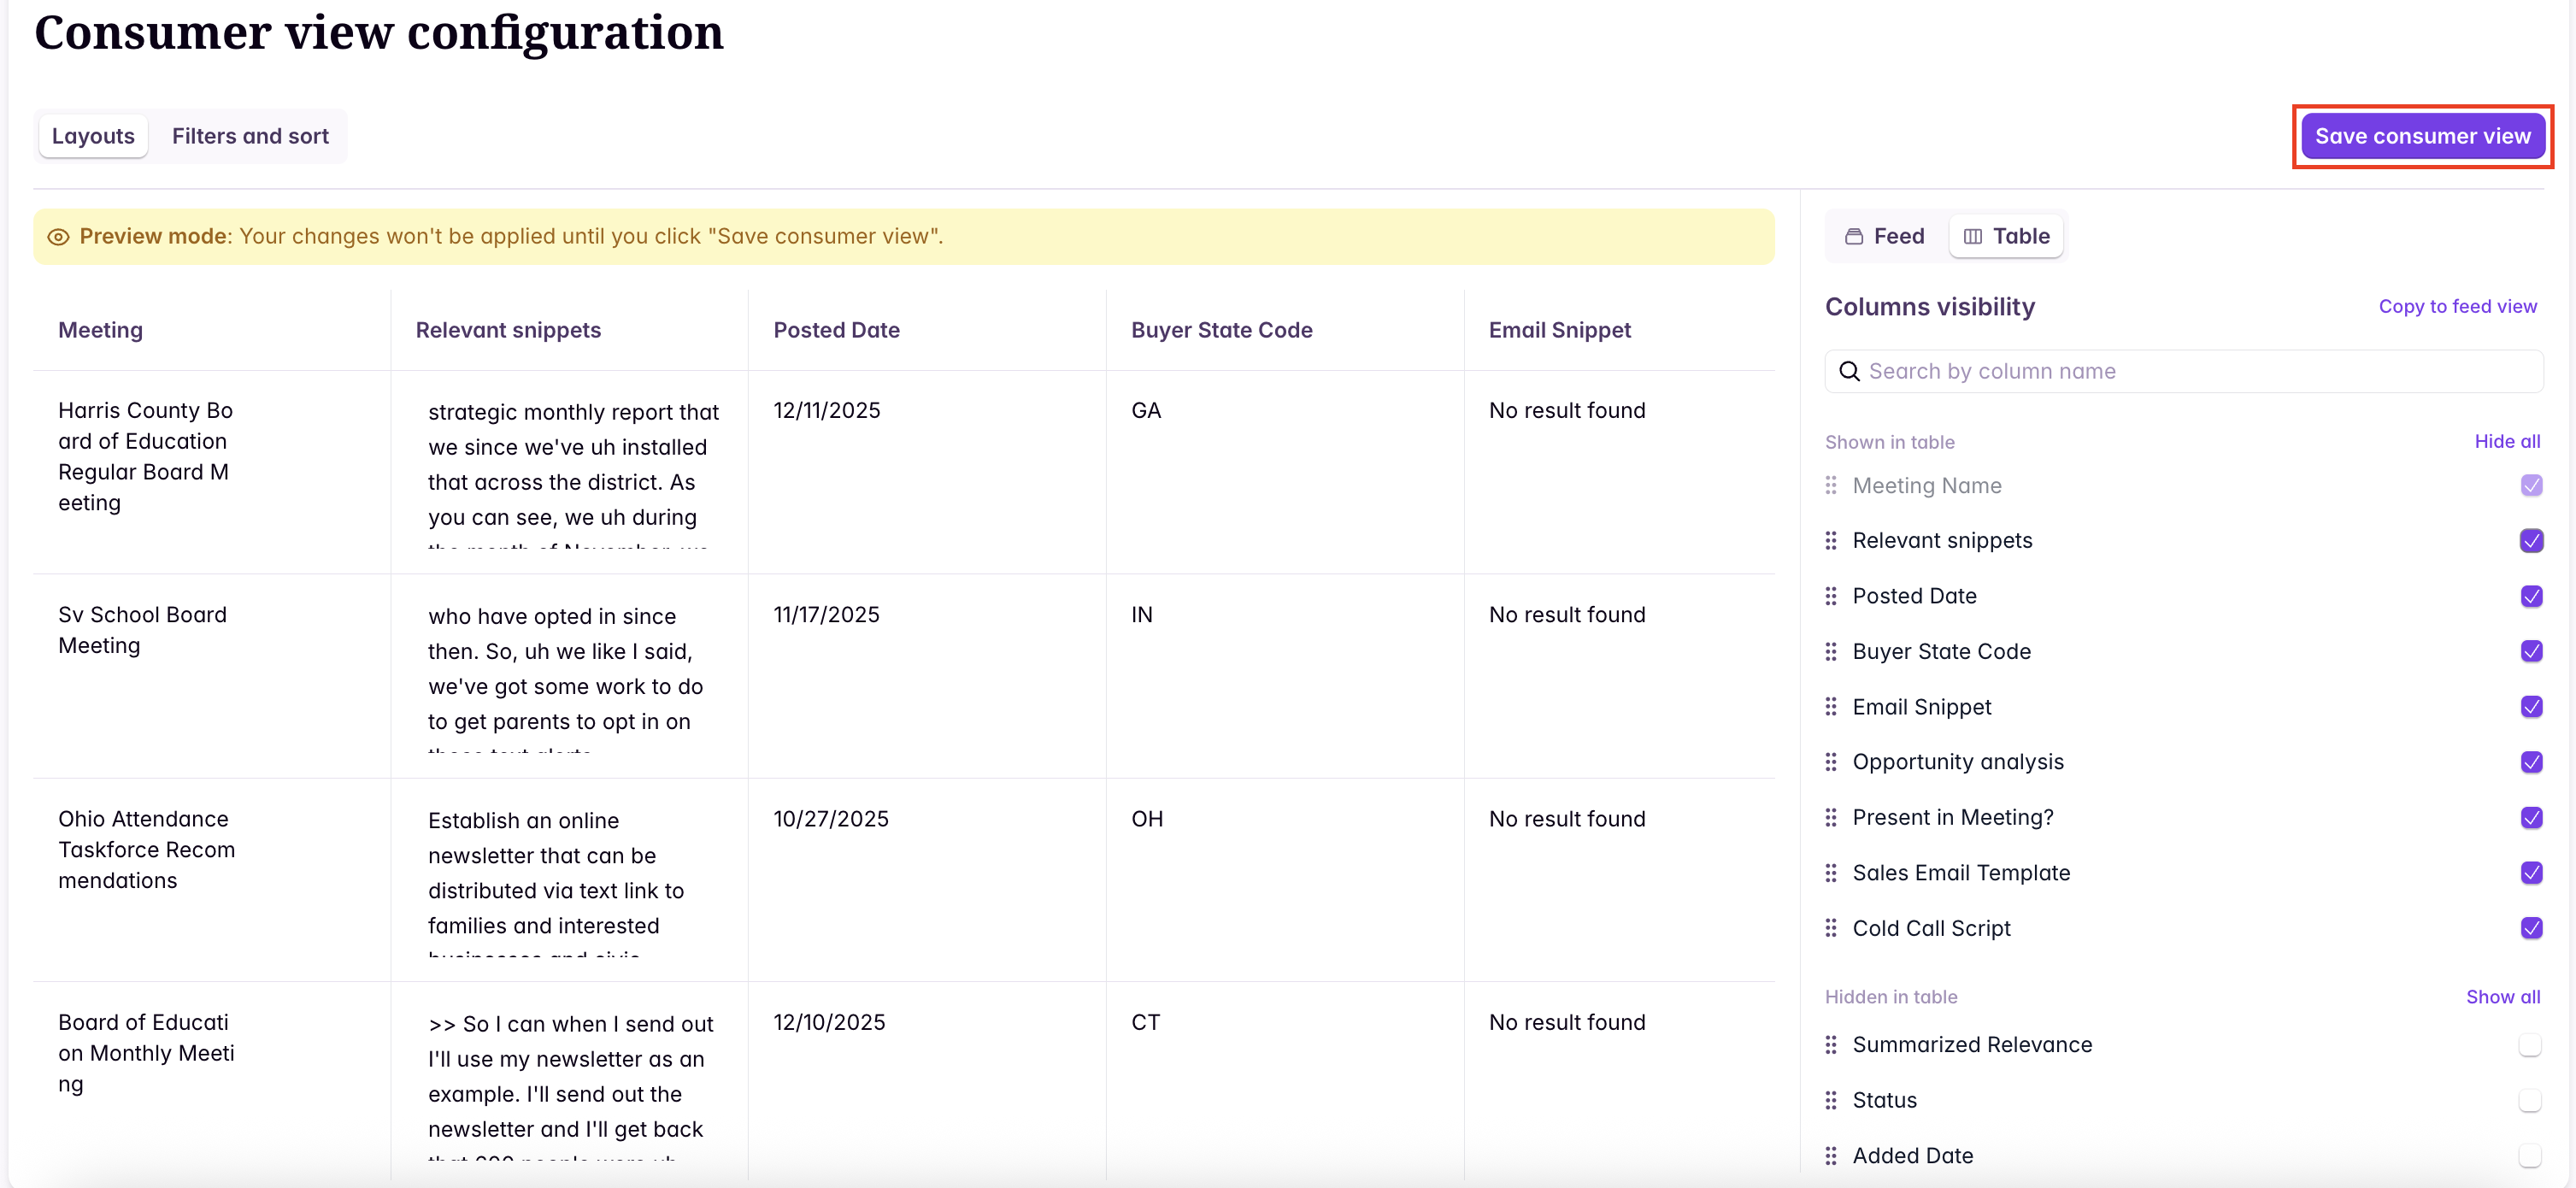This screenshot has height=1188, width=2576.
Task: Grab the drag handle beside Sales Email Template
Action: [1831, 872]
